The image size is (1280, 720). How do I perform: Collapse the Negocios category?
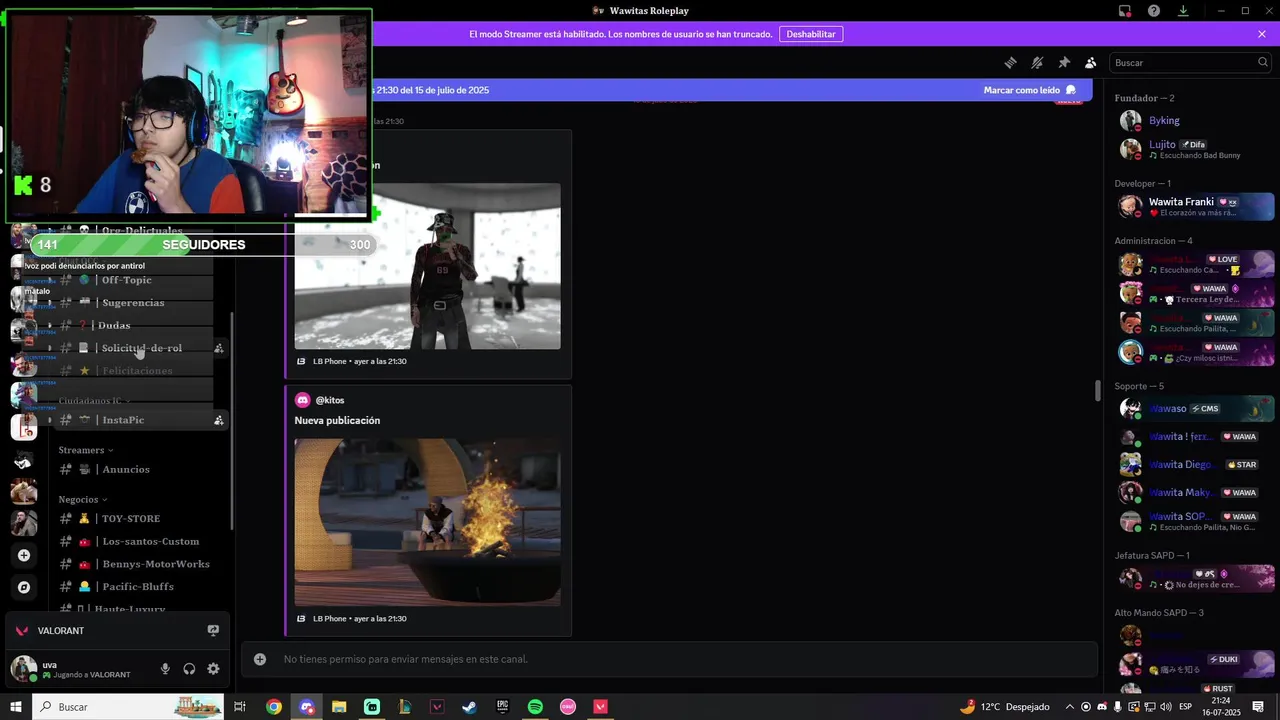coord(83,499)
